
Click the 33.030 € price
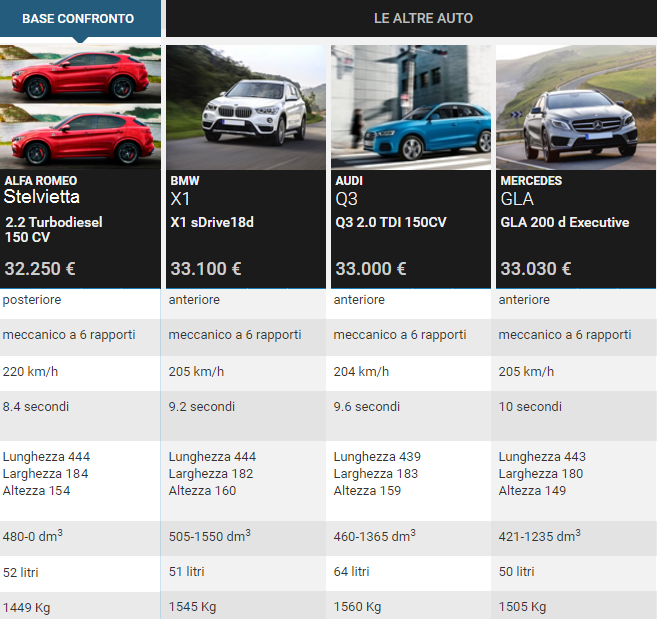pyautogui.click(x=536, y=269)
